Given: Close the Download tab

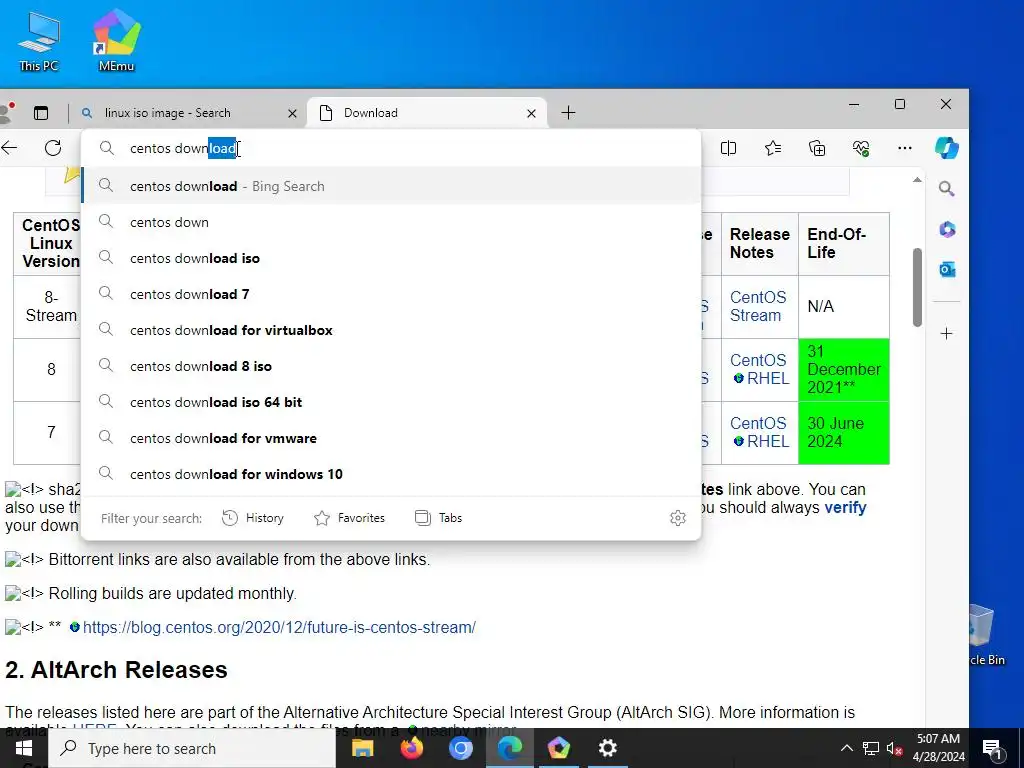Looking at the screenshot, I should coord(532,114).
